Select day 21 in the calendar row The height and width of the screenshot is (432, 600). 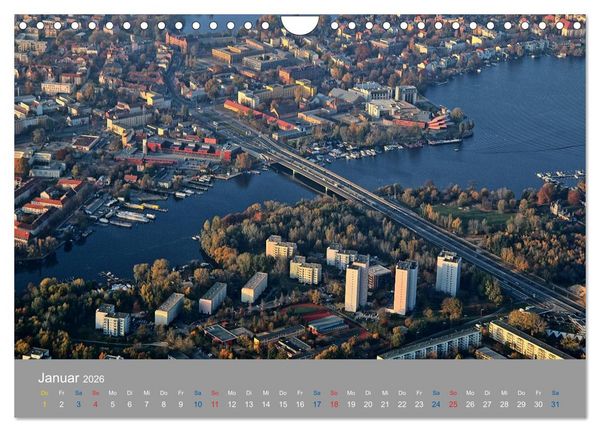[x=385, y=404]
